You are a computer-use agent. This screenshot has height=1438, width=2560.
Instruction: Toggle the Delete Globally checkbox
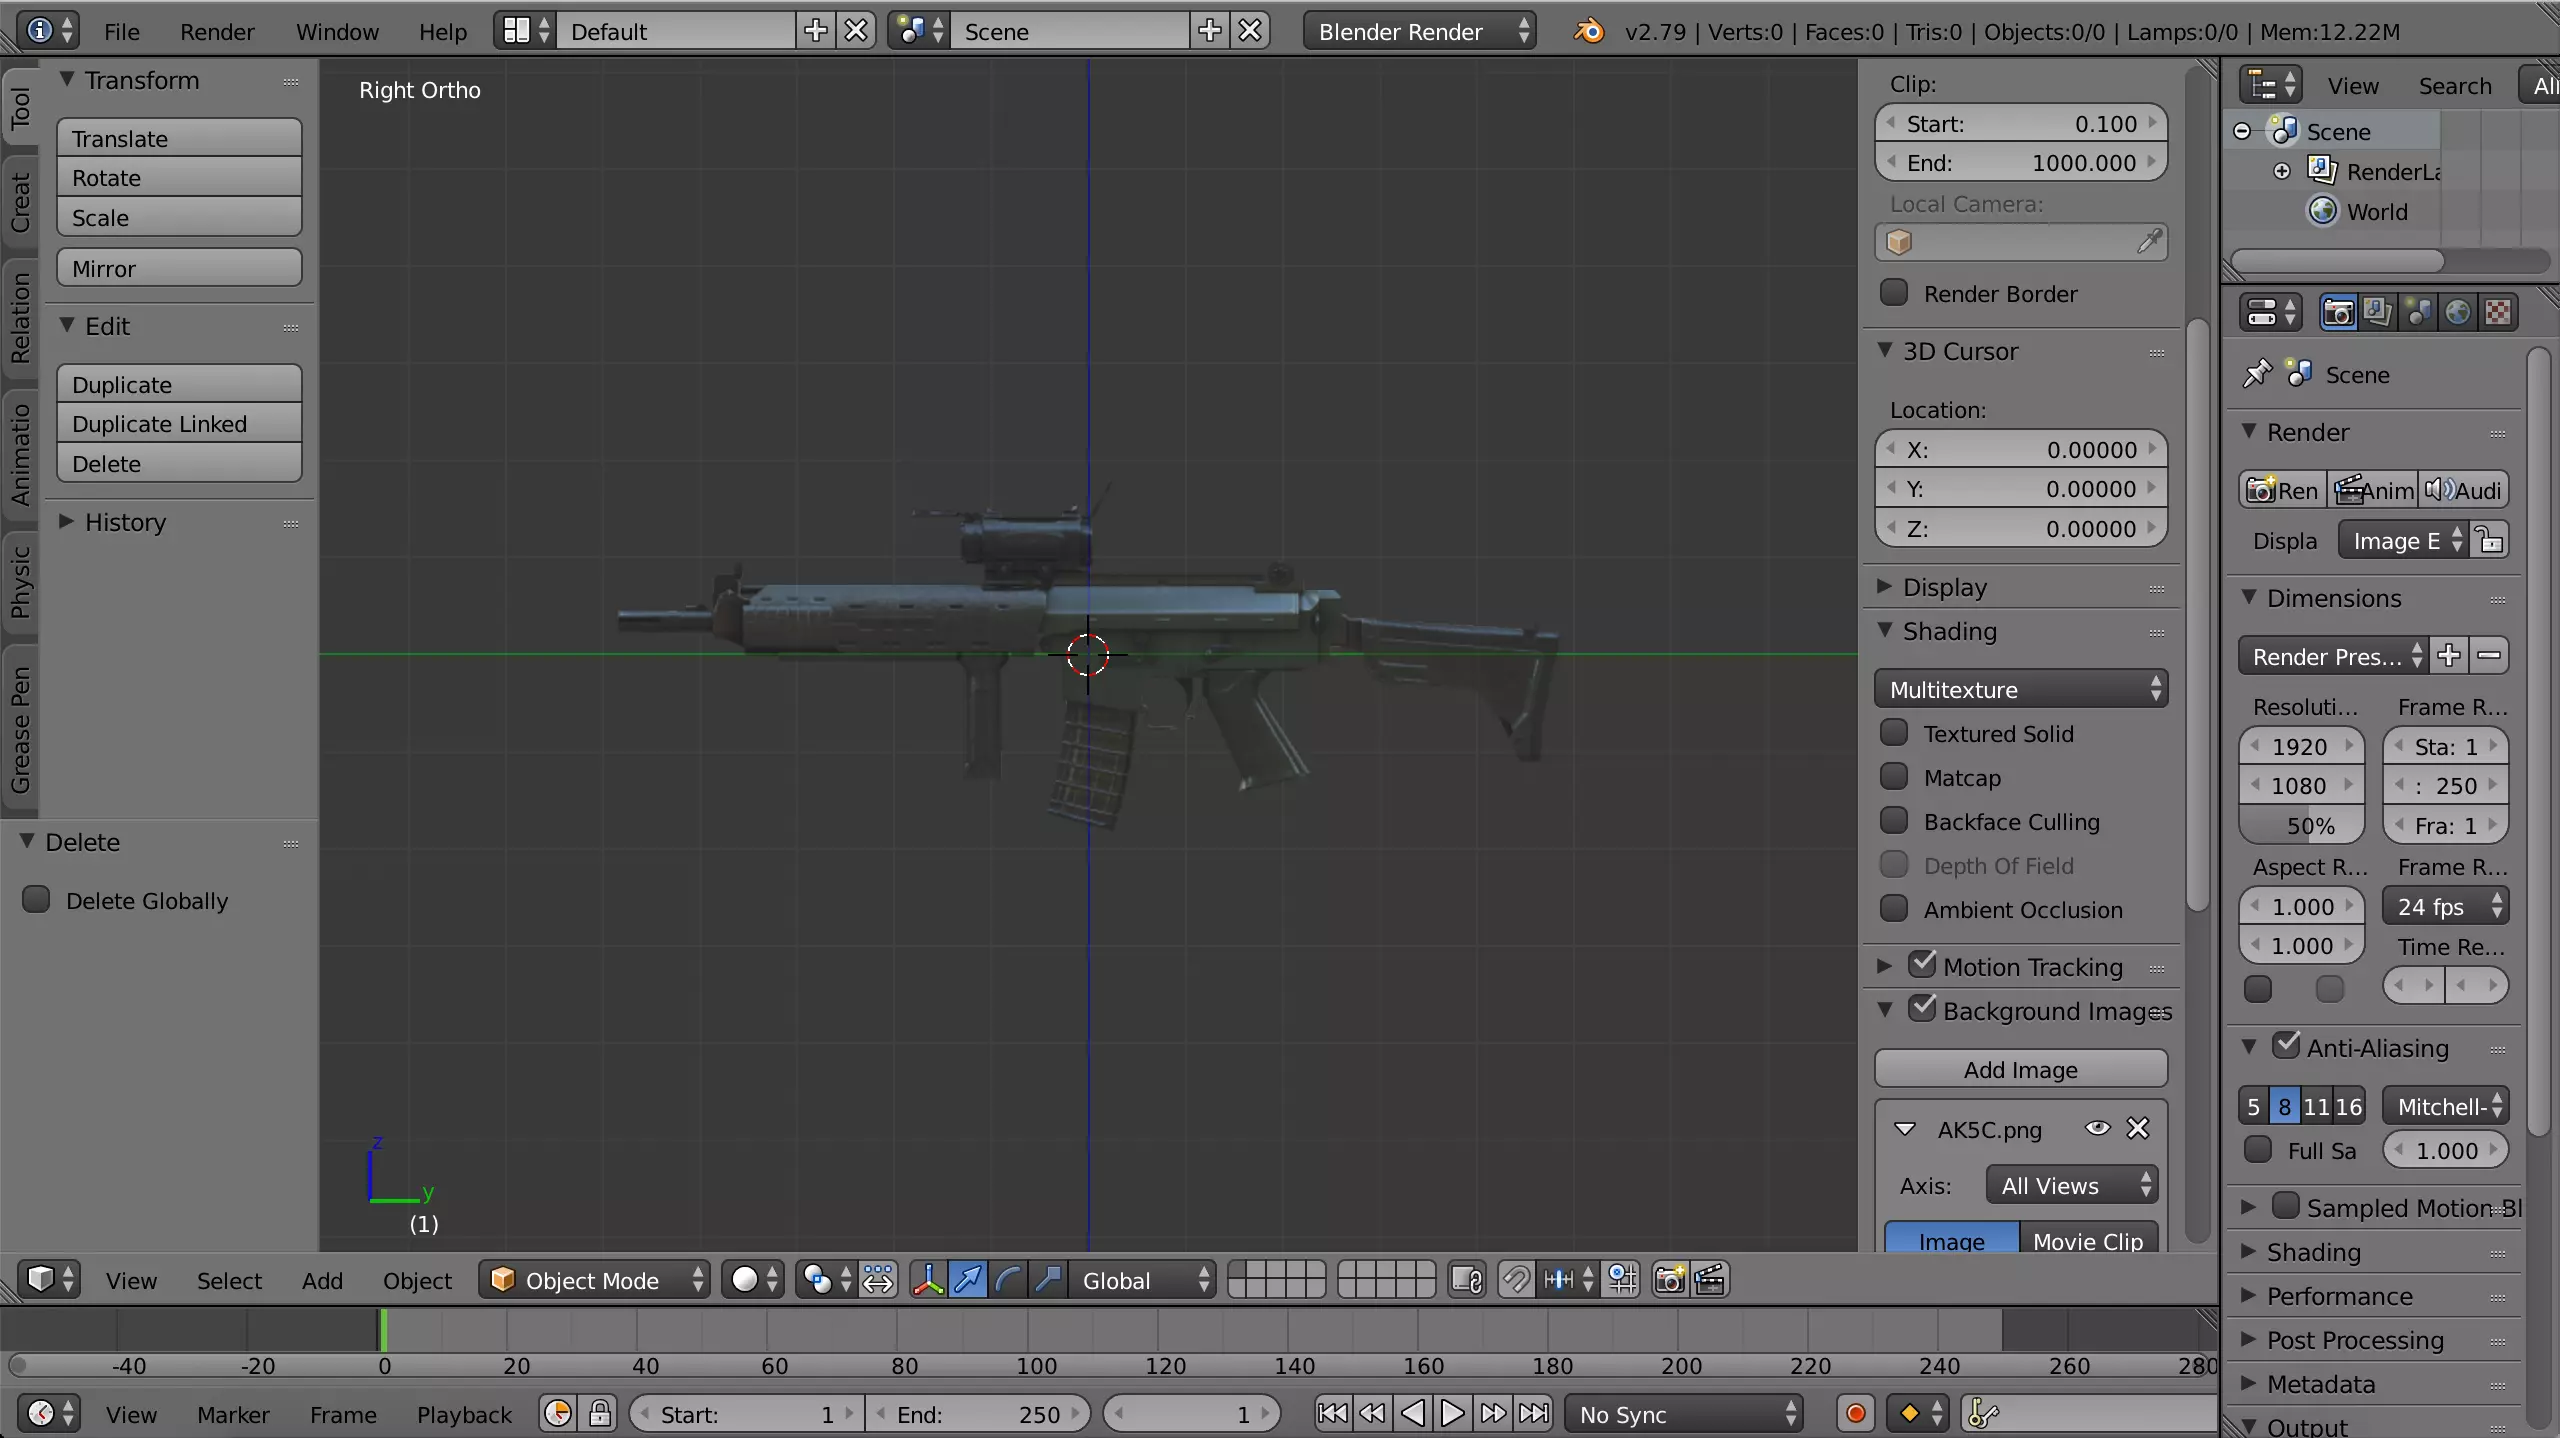37,900
